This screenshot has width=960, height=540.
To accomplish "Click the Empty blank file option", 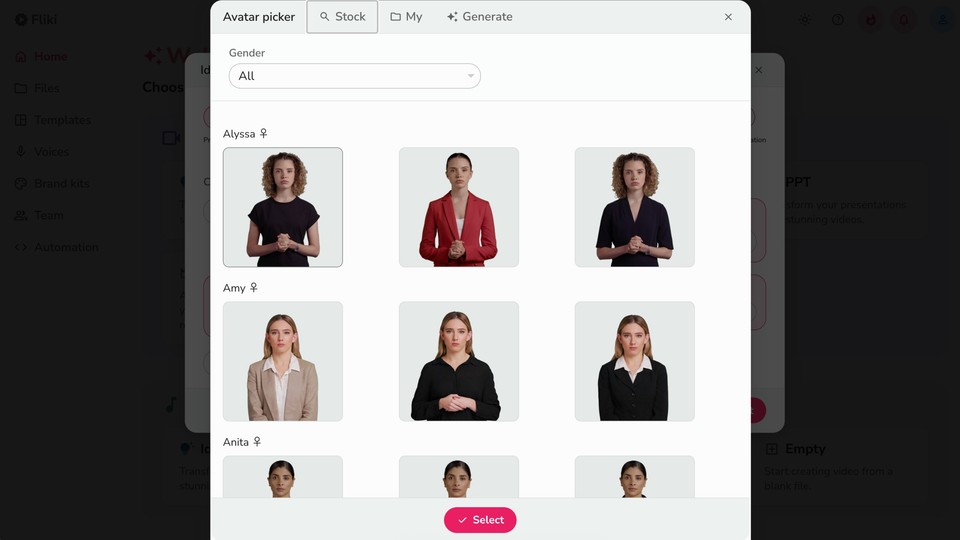I will pyautogui.click(x=842, y=467).
